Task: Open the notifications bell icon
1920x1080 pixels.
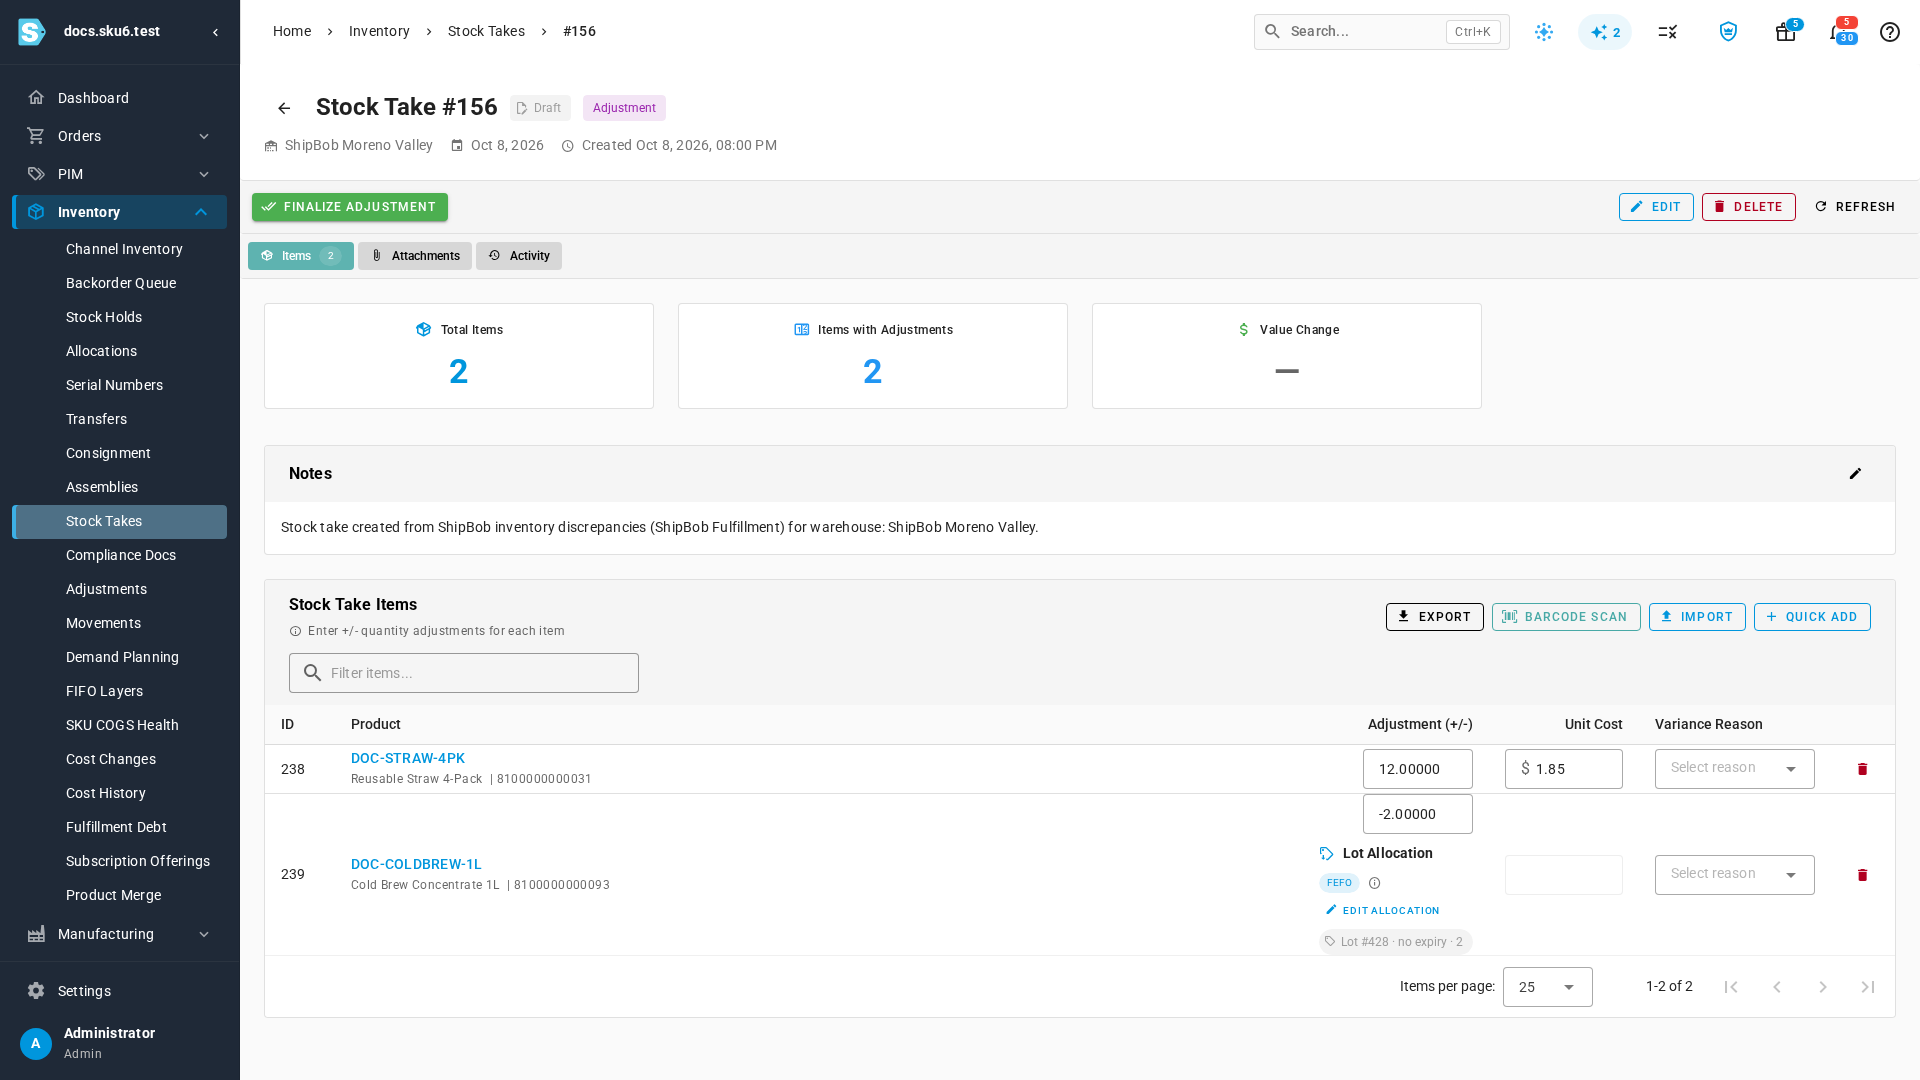Action: coord(1837,32)
